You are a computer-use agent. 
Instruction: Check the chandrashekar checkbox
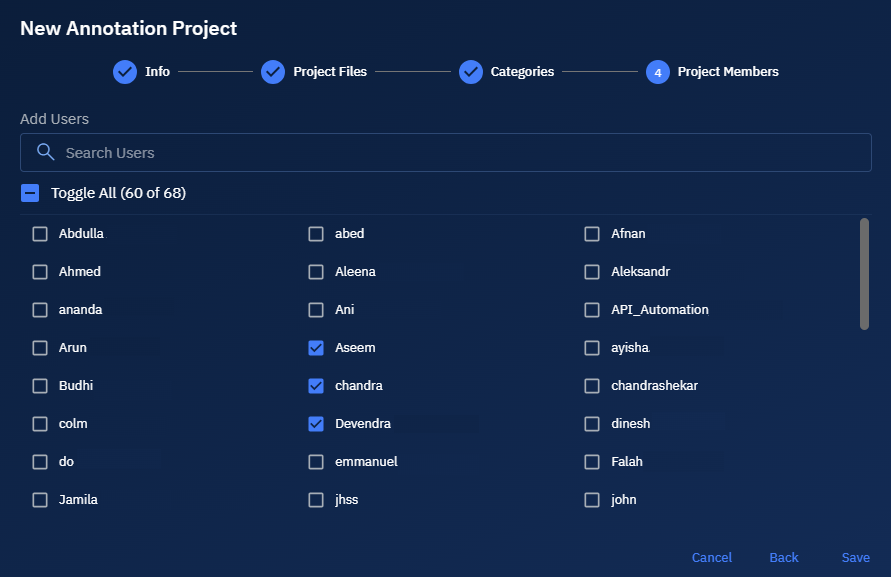[592, 386]
